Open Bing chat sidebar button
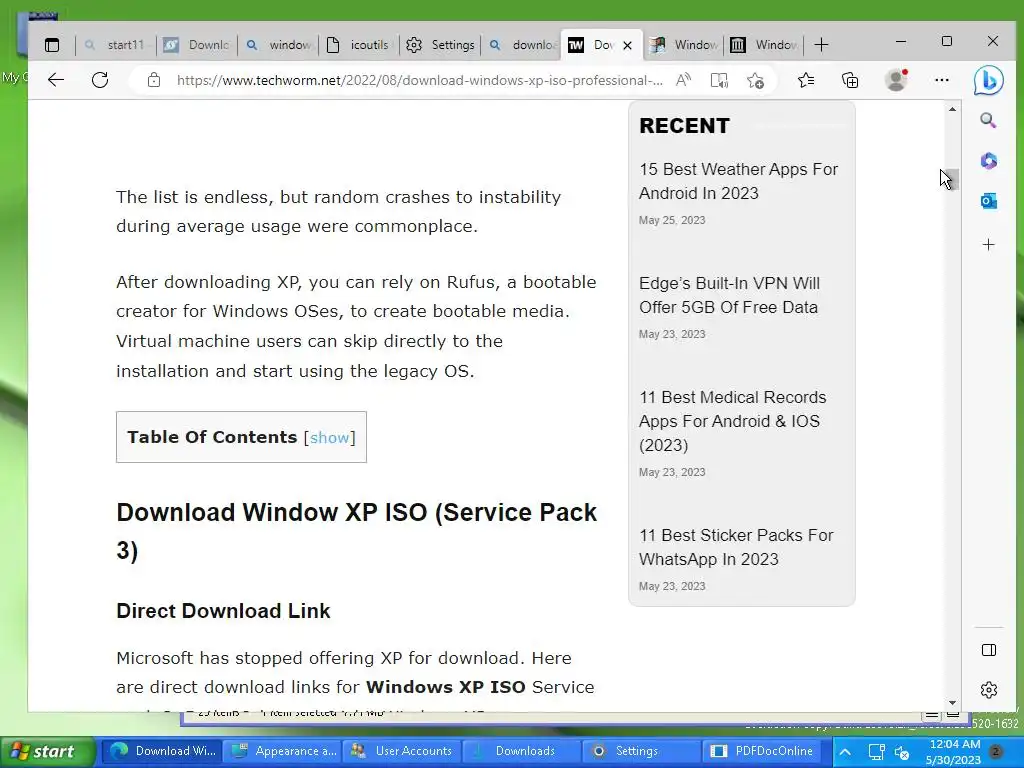The width and height of the screenshot is (1024, 768). pos(988,80)
